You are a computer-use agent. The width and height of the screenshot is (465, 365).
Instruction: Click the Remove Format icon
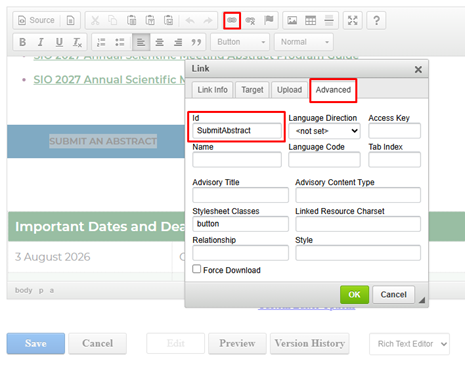pos(77,42)
